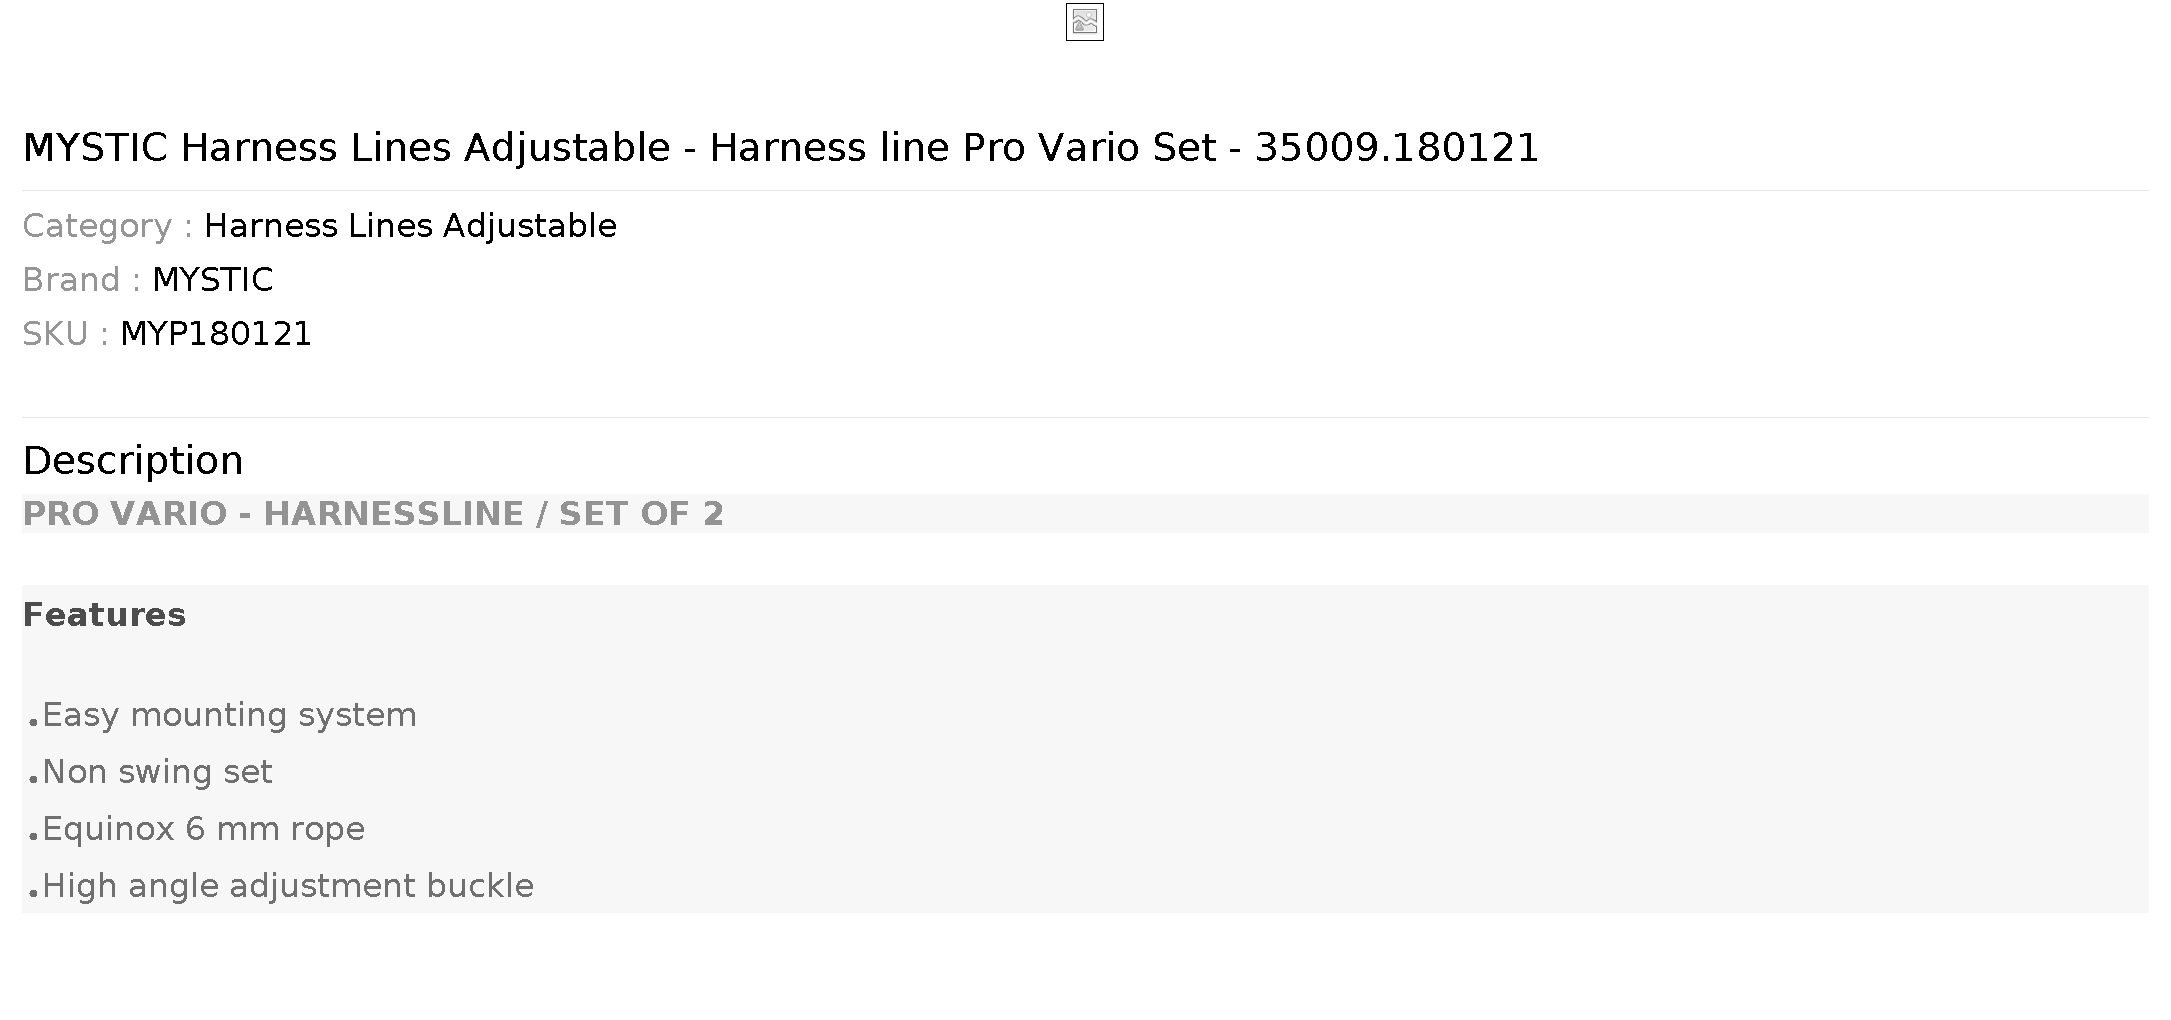Open the MYSTIC brand link beside Brand label
The height and width of the screenshot is (1020, 2171).
(212, 280)
